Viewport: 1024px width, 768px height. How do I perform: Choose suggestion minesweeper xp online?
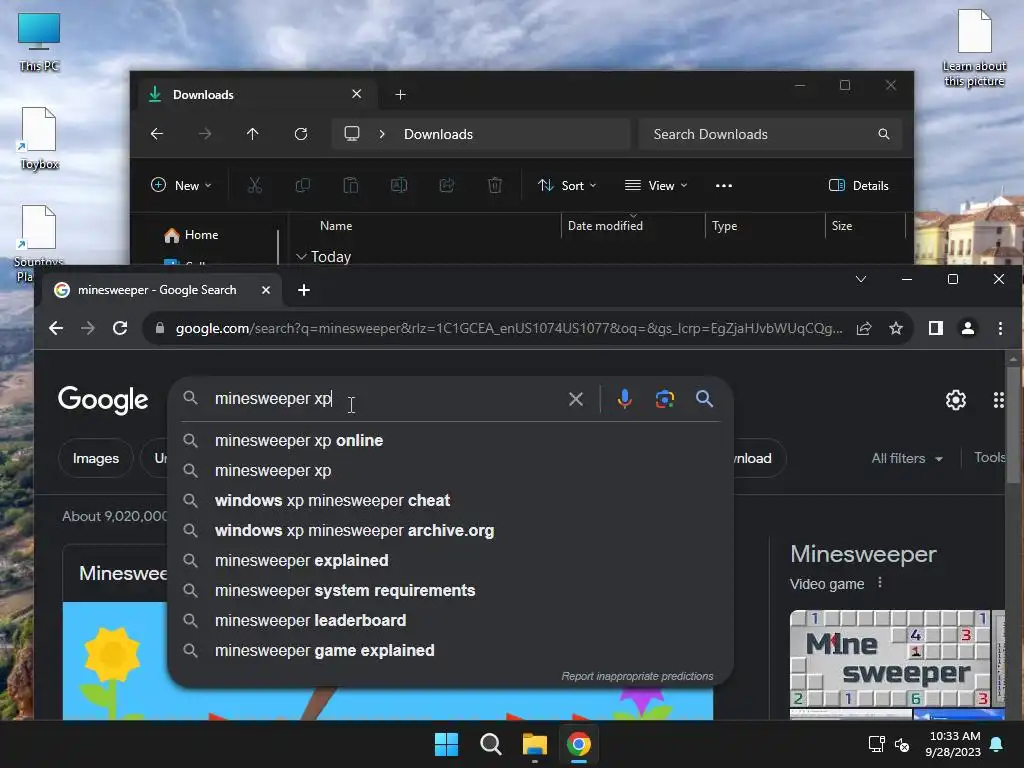click(x=451, y=441)
